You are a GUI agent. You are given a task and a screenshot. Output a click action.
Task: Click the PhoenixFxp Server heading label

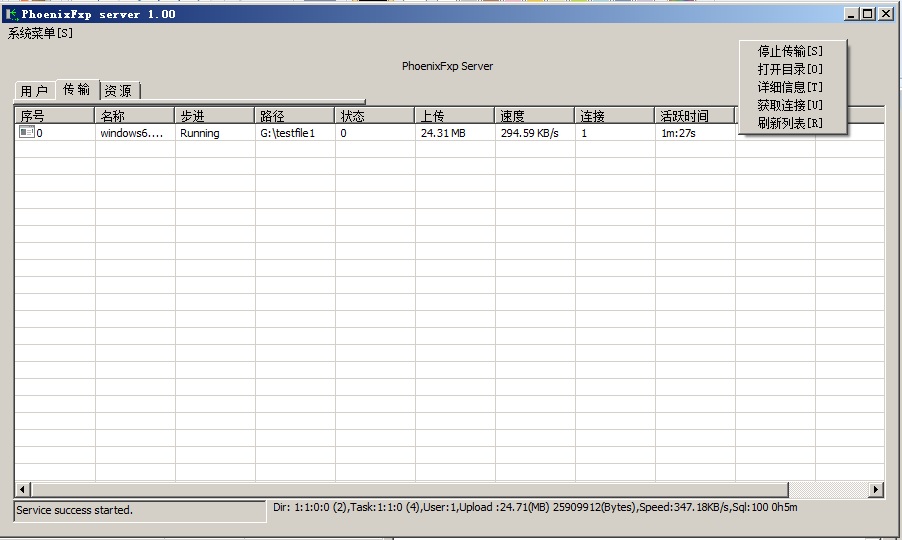click(447, 66)
